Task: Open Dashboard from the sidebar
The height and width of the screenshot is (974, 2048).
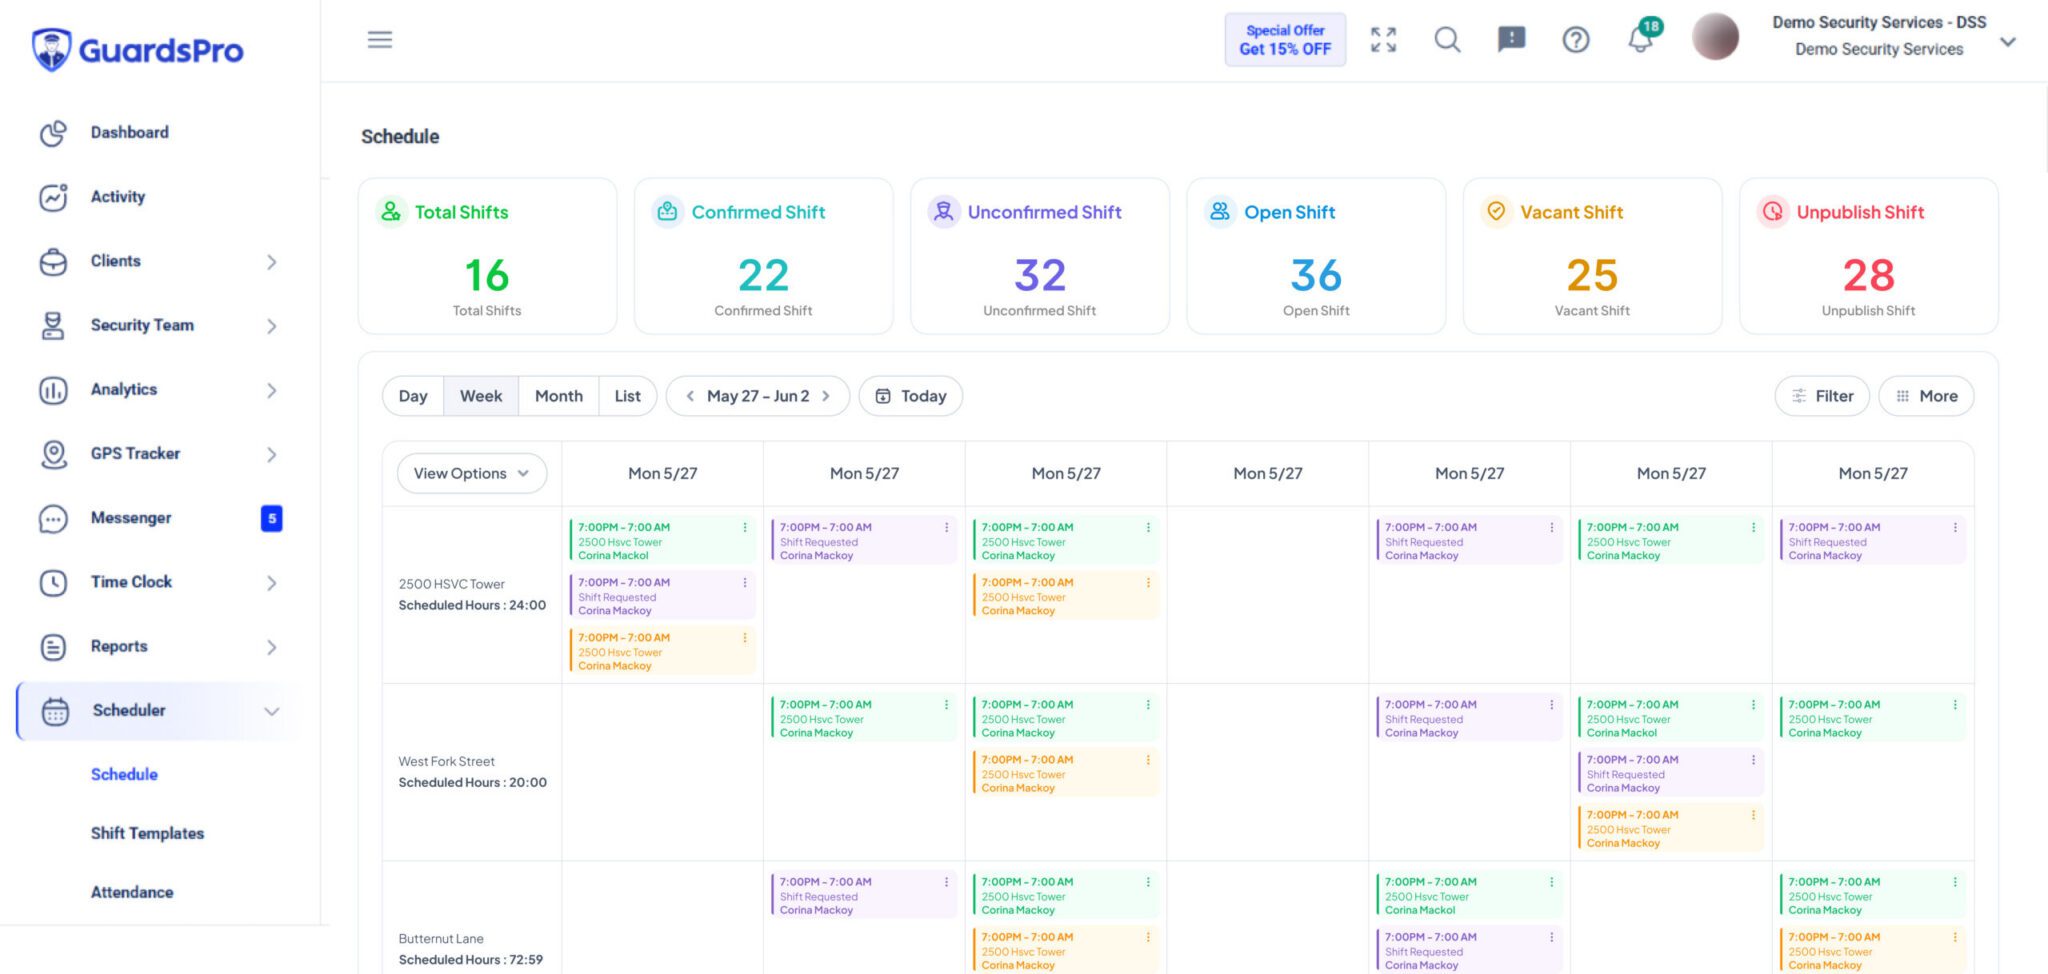Action: [129, 132]
